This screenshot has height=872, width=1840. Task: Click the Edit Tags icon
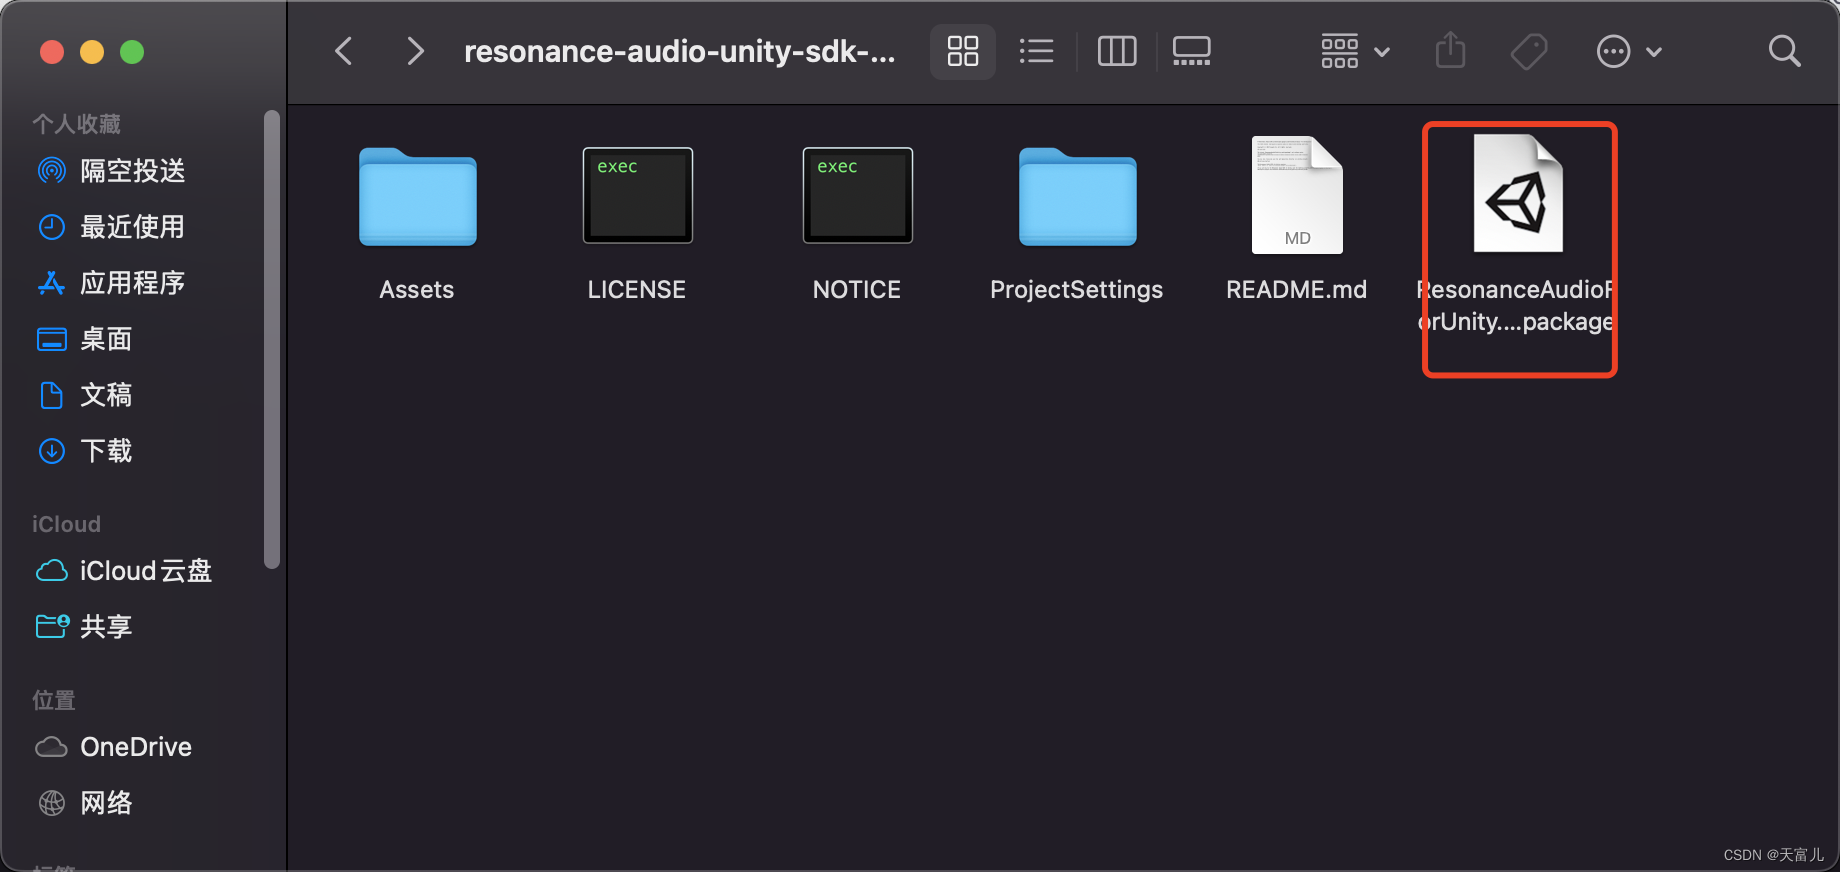[1529, 51]
